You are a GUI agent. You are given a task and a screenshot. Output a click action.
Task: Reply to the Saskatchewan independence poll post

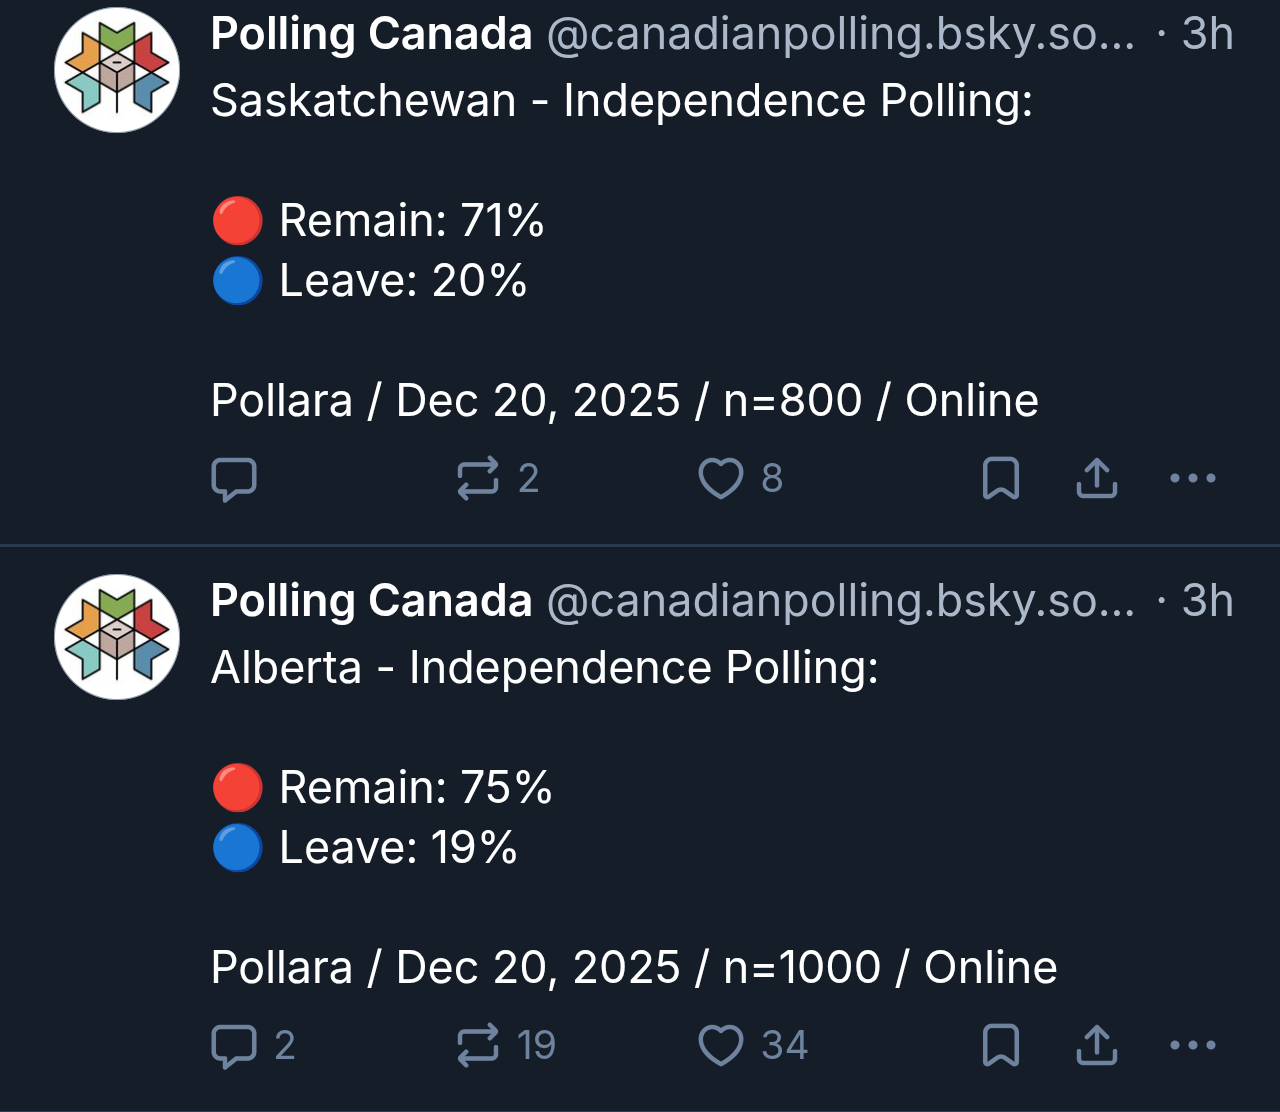pyautogui.click(x=234, y=479)
